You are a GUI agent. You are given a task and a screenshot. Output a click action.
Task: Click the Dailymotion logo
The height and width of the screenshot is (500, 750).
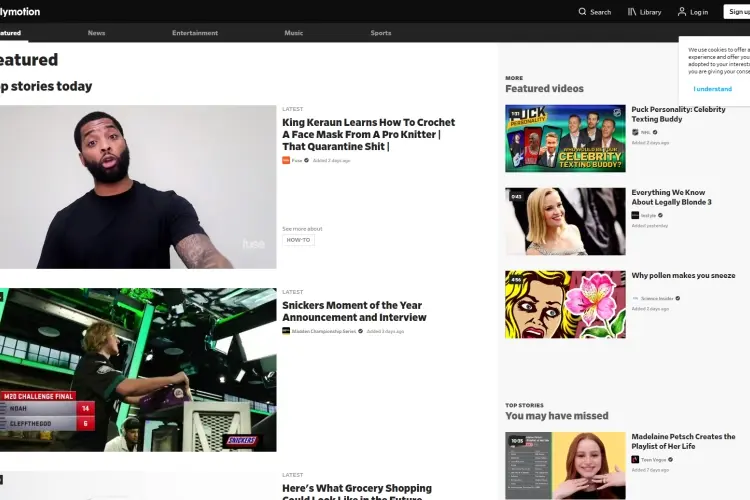point(20,11)
